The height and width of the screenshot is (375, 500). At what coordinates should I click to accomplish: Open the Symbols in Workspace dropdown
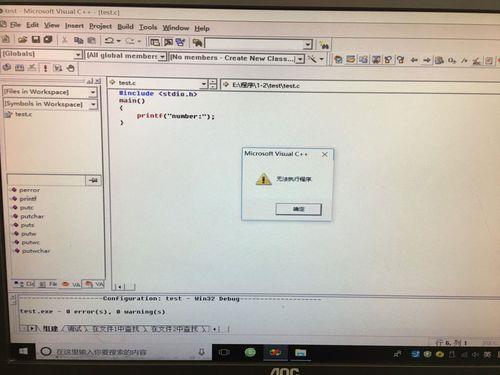(93, 104)
